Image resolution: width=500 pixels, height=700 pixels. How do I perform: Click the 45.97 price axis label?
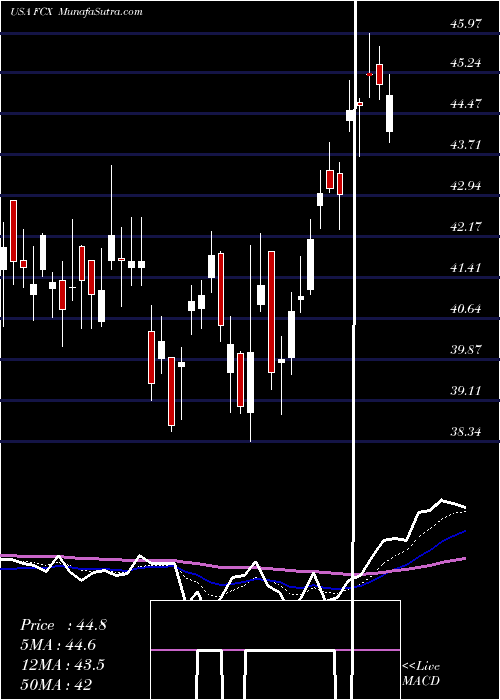tap(466, 24)
